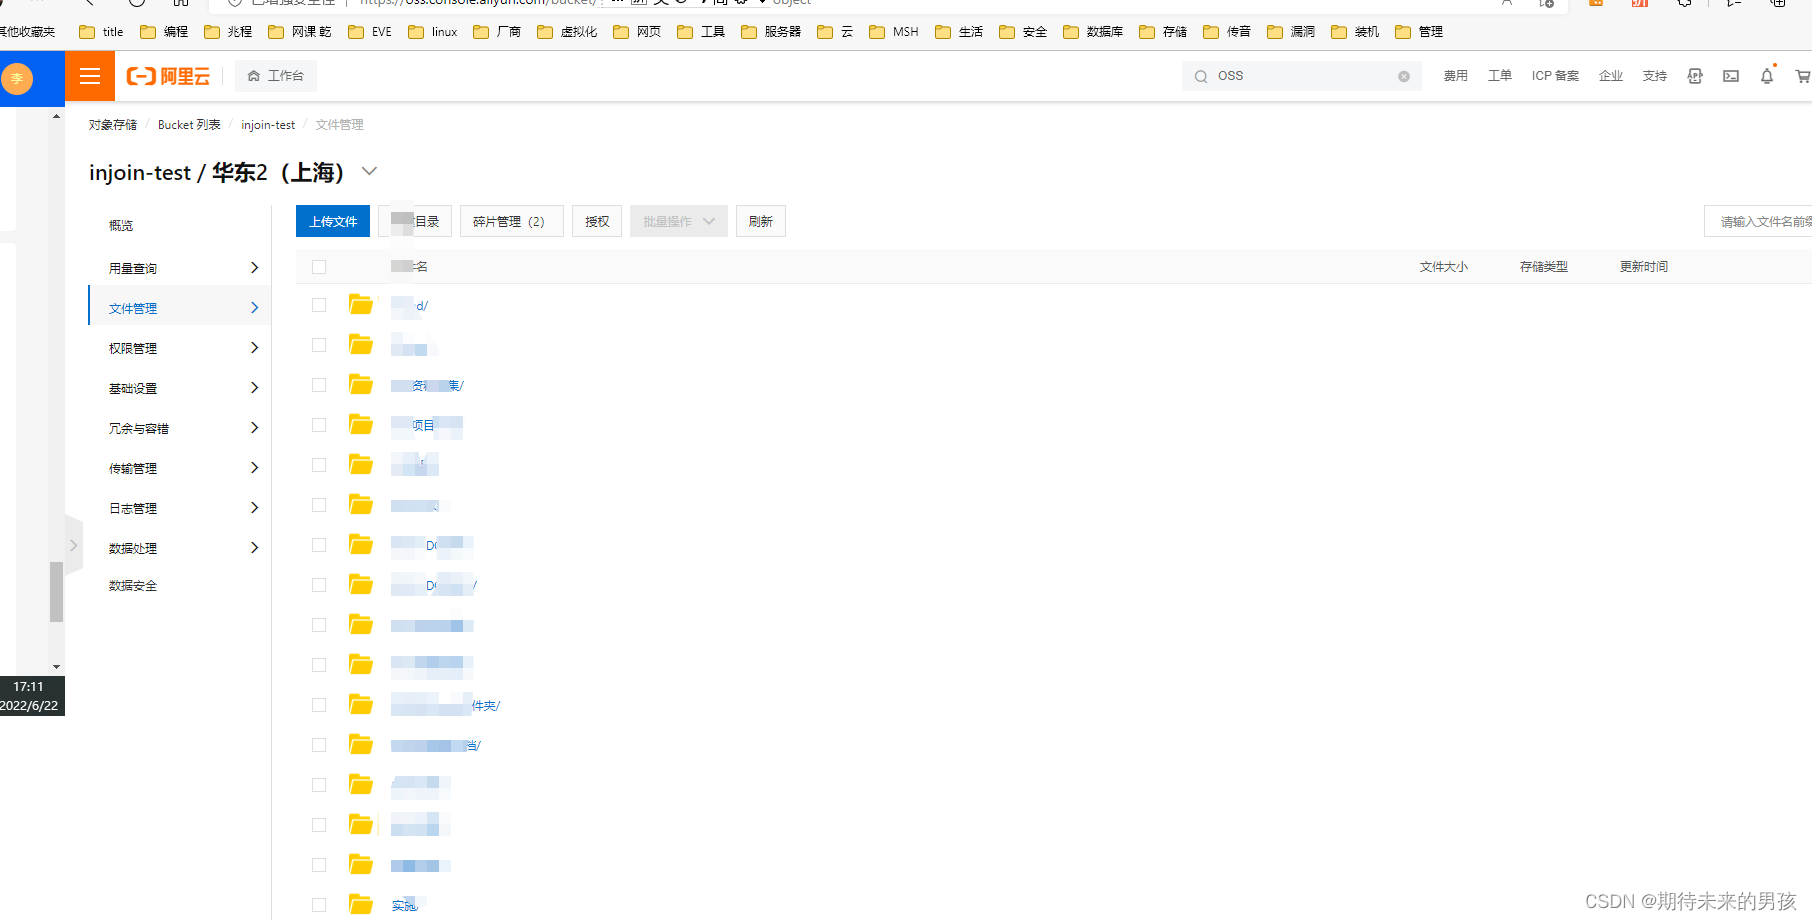
Task: Click the left panel scrollbar thumb
Action: [56, 591]
